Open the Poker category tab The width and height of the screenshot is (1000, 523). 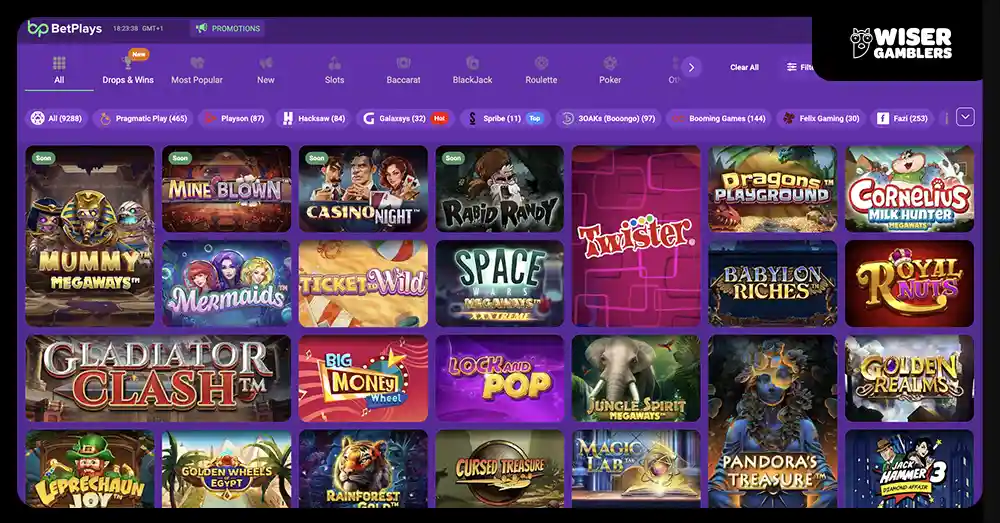[x=610, y=70]
